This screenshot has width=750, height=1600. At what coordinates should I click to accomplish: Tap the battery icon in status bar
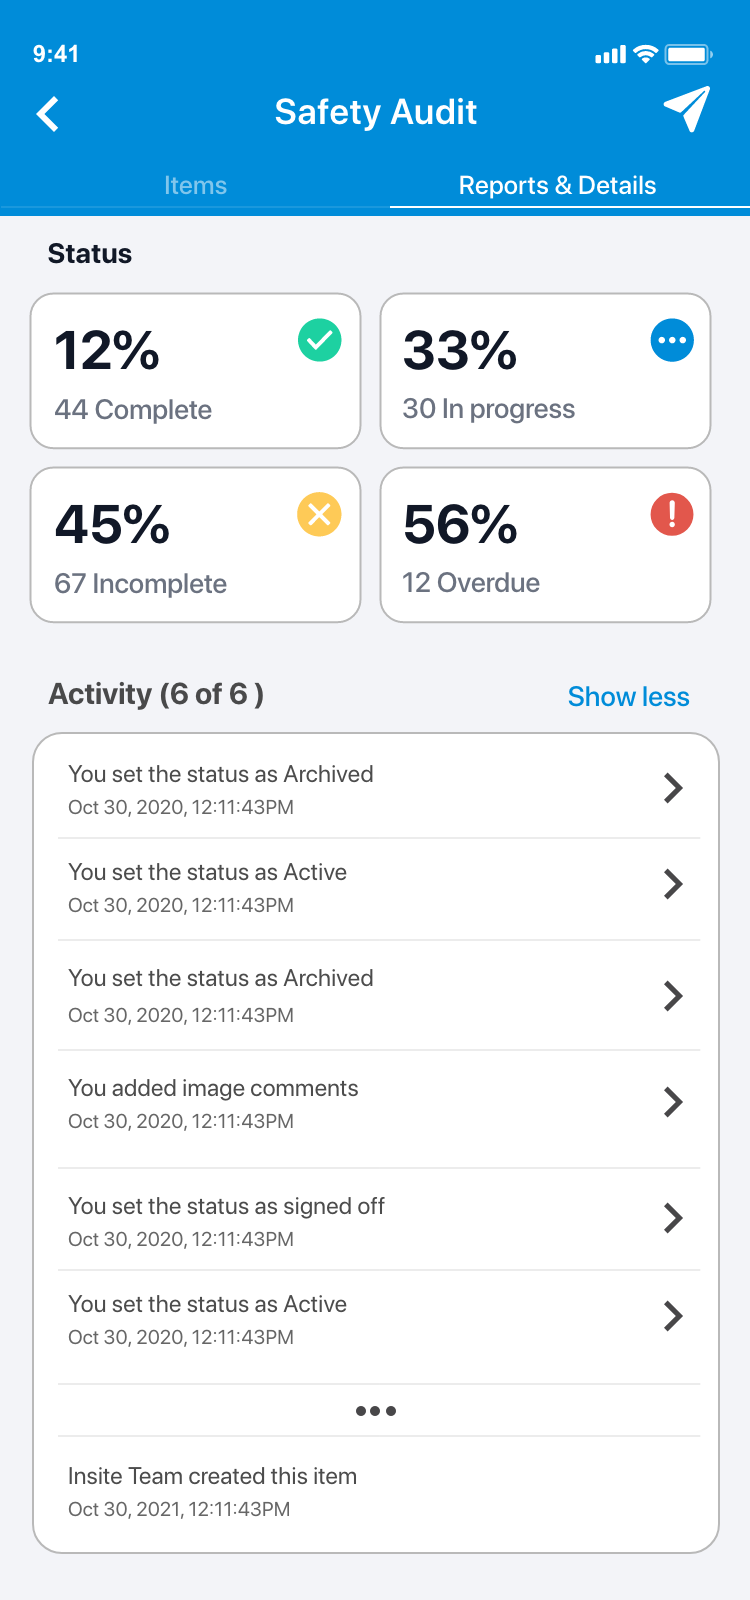tap(689, 55)
